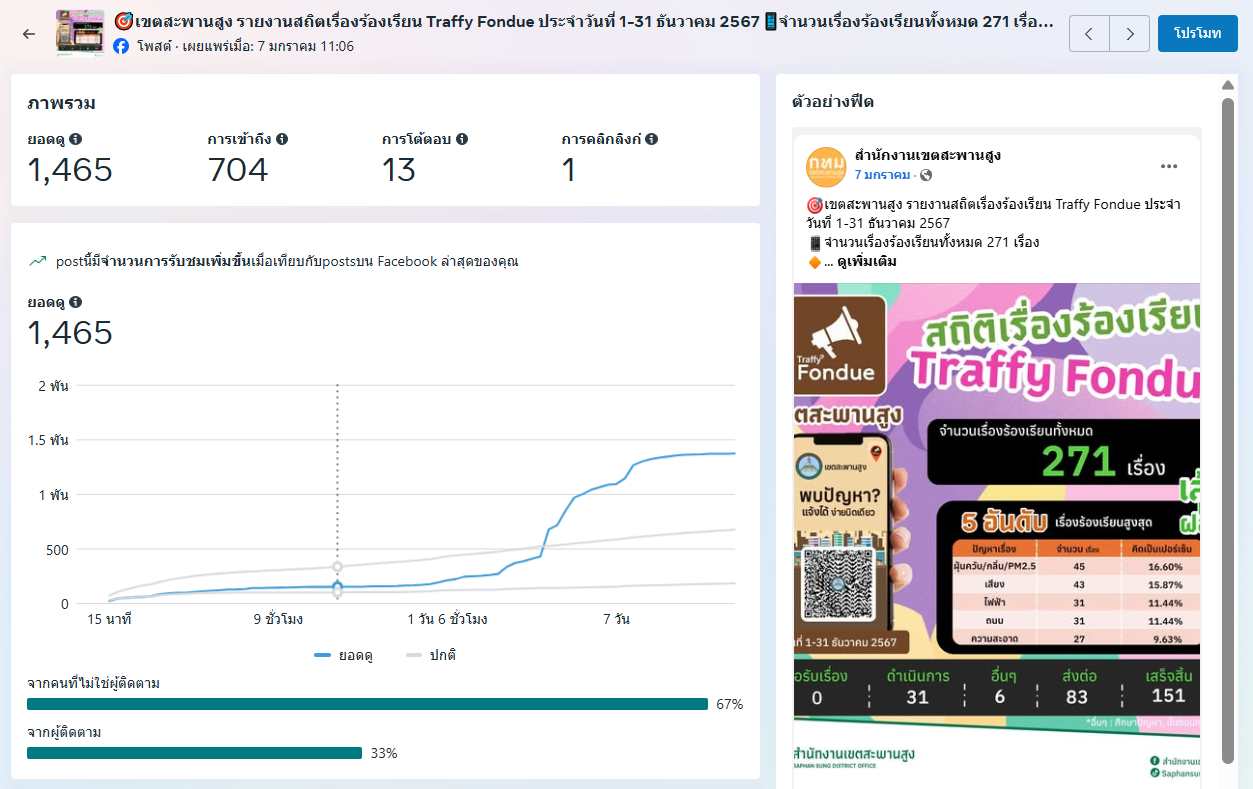
Task: Toggle the ยอดดู legend entry
Action: [x=343, y=656]
